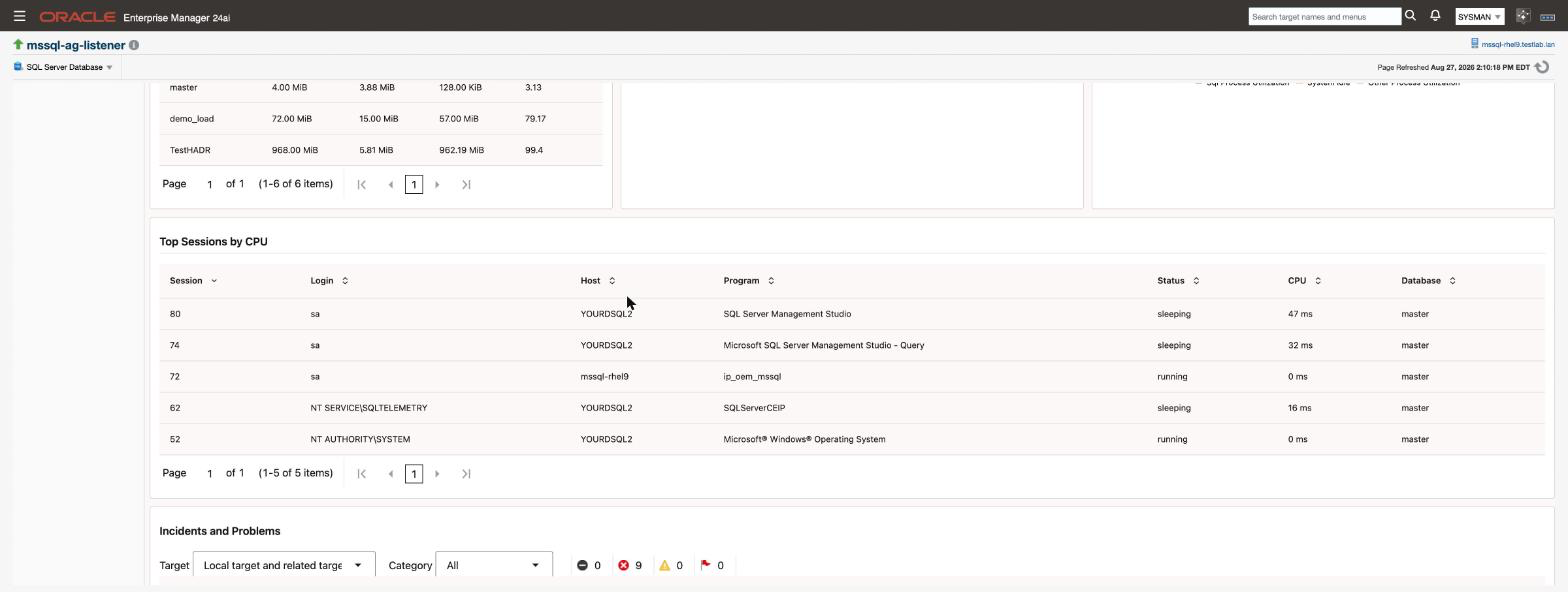This screenshot has width=1568, height=592.
Task: Click ip_oem_mssql program cell
Action: tap(752, 377)
